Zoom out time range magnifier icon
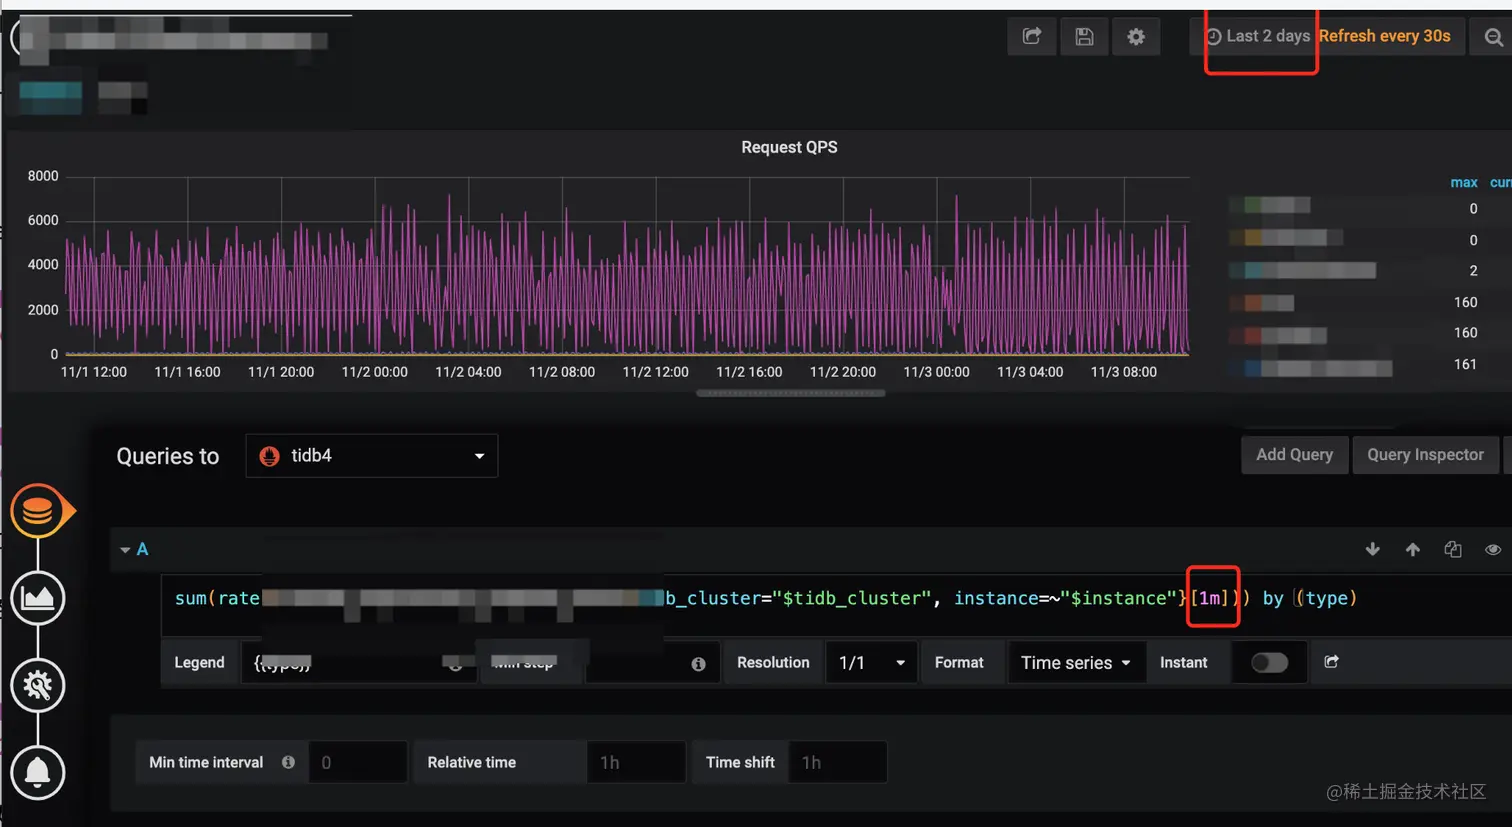The height and width of the screenshot is (827, 1512). click(x=1493, y=37)
